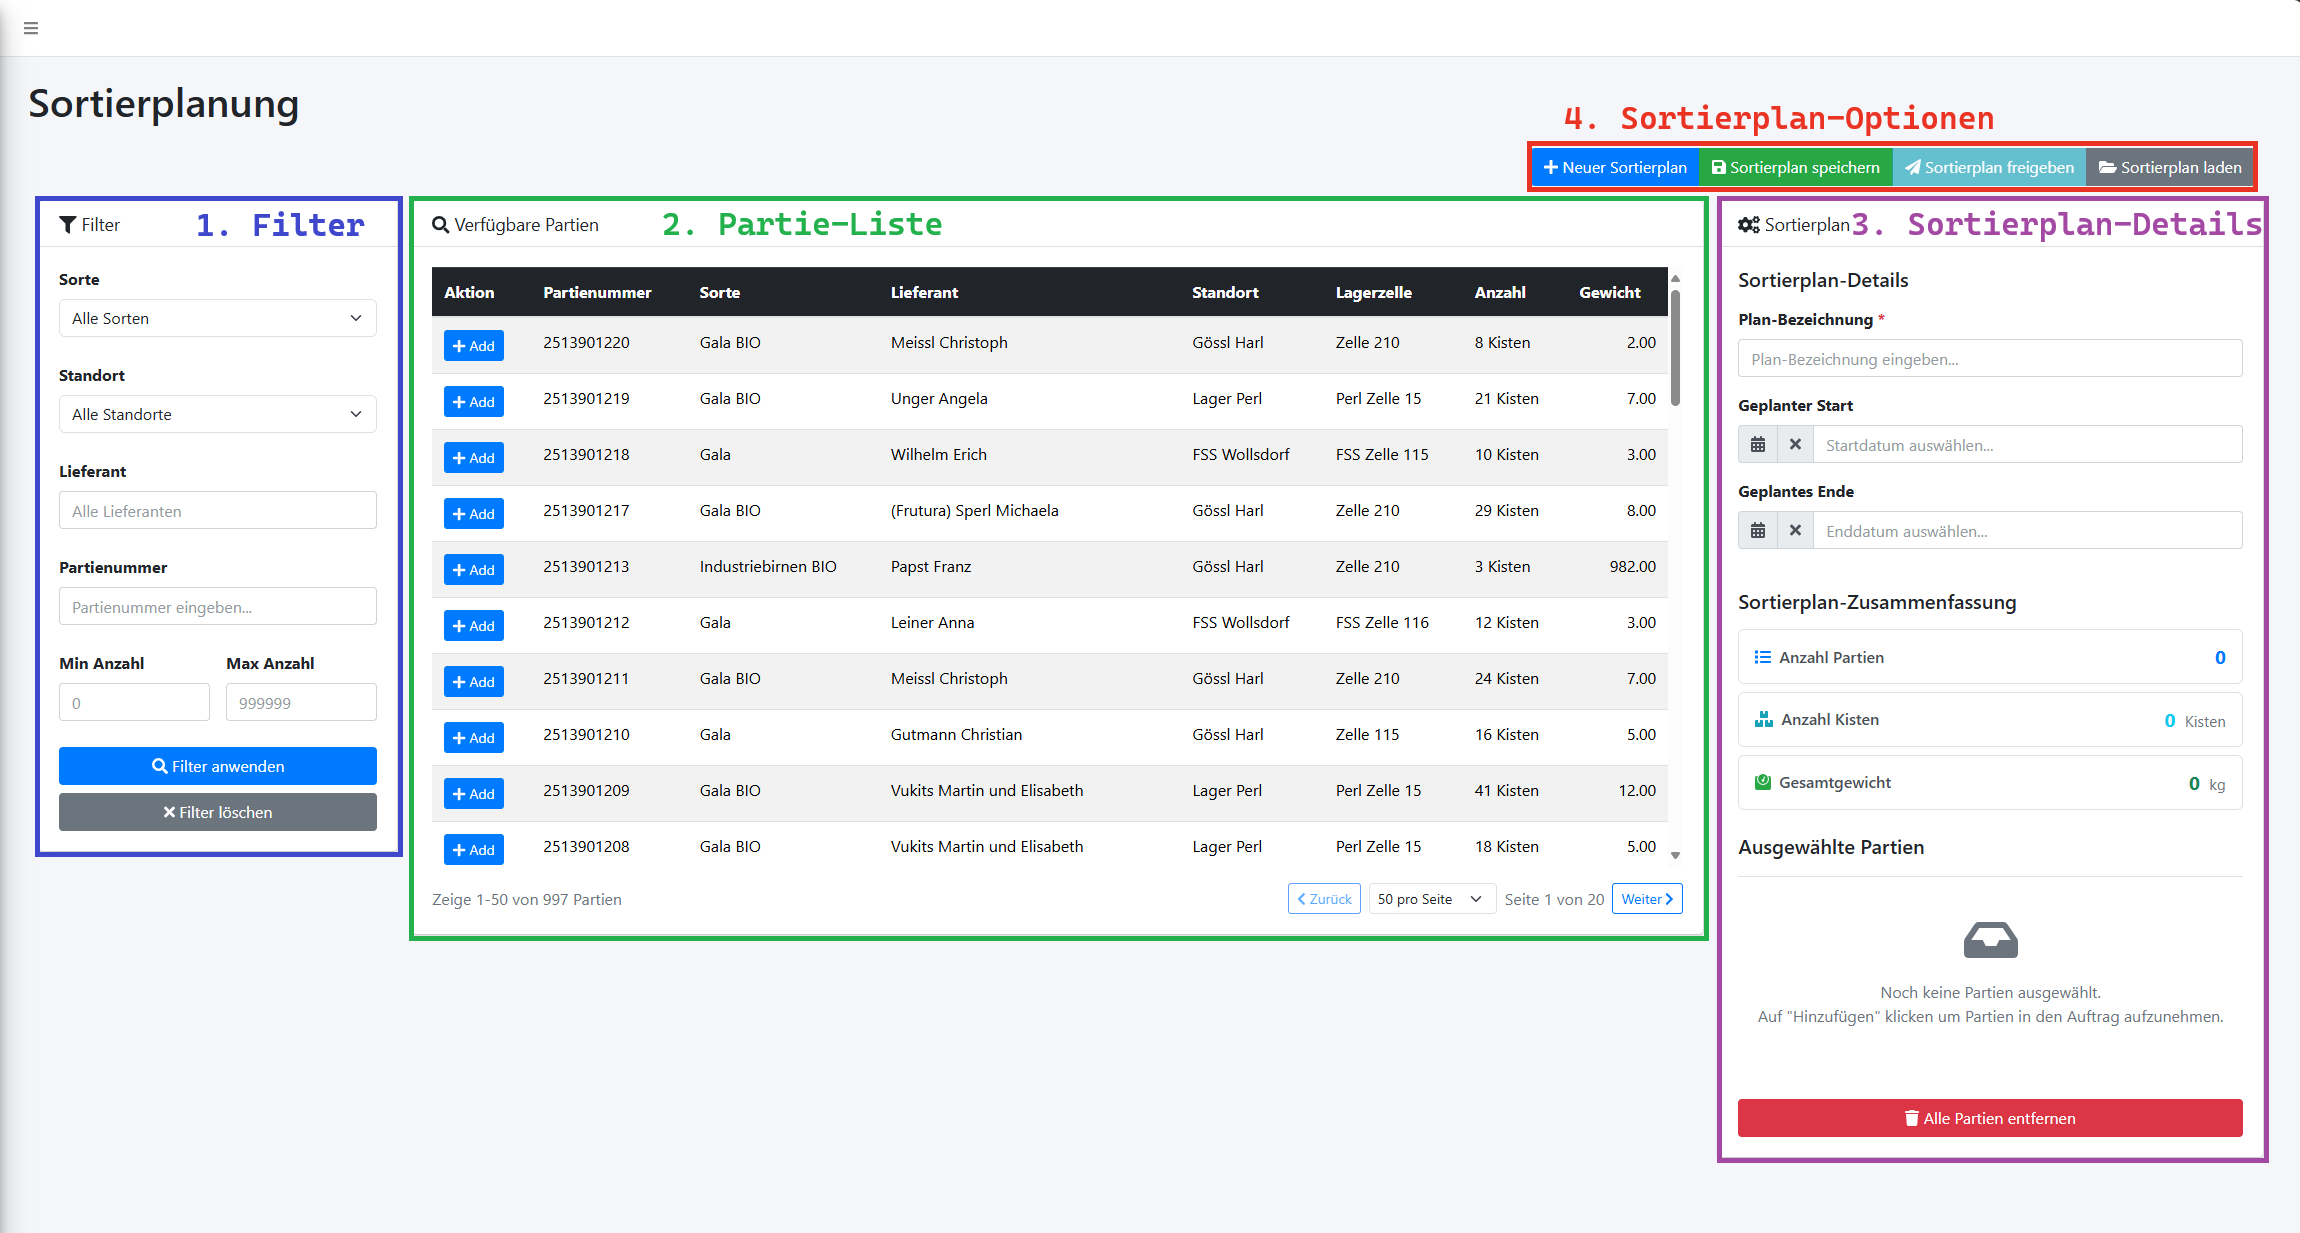Click Sortierplan laden
This screenshot has height=1233, width=2300.
tap(2170, 168)
